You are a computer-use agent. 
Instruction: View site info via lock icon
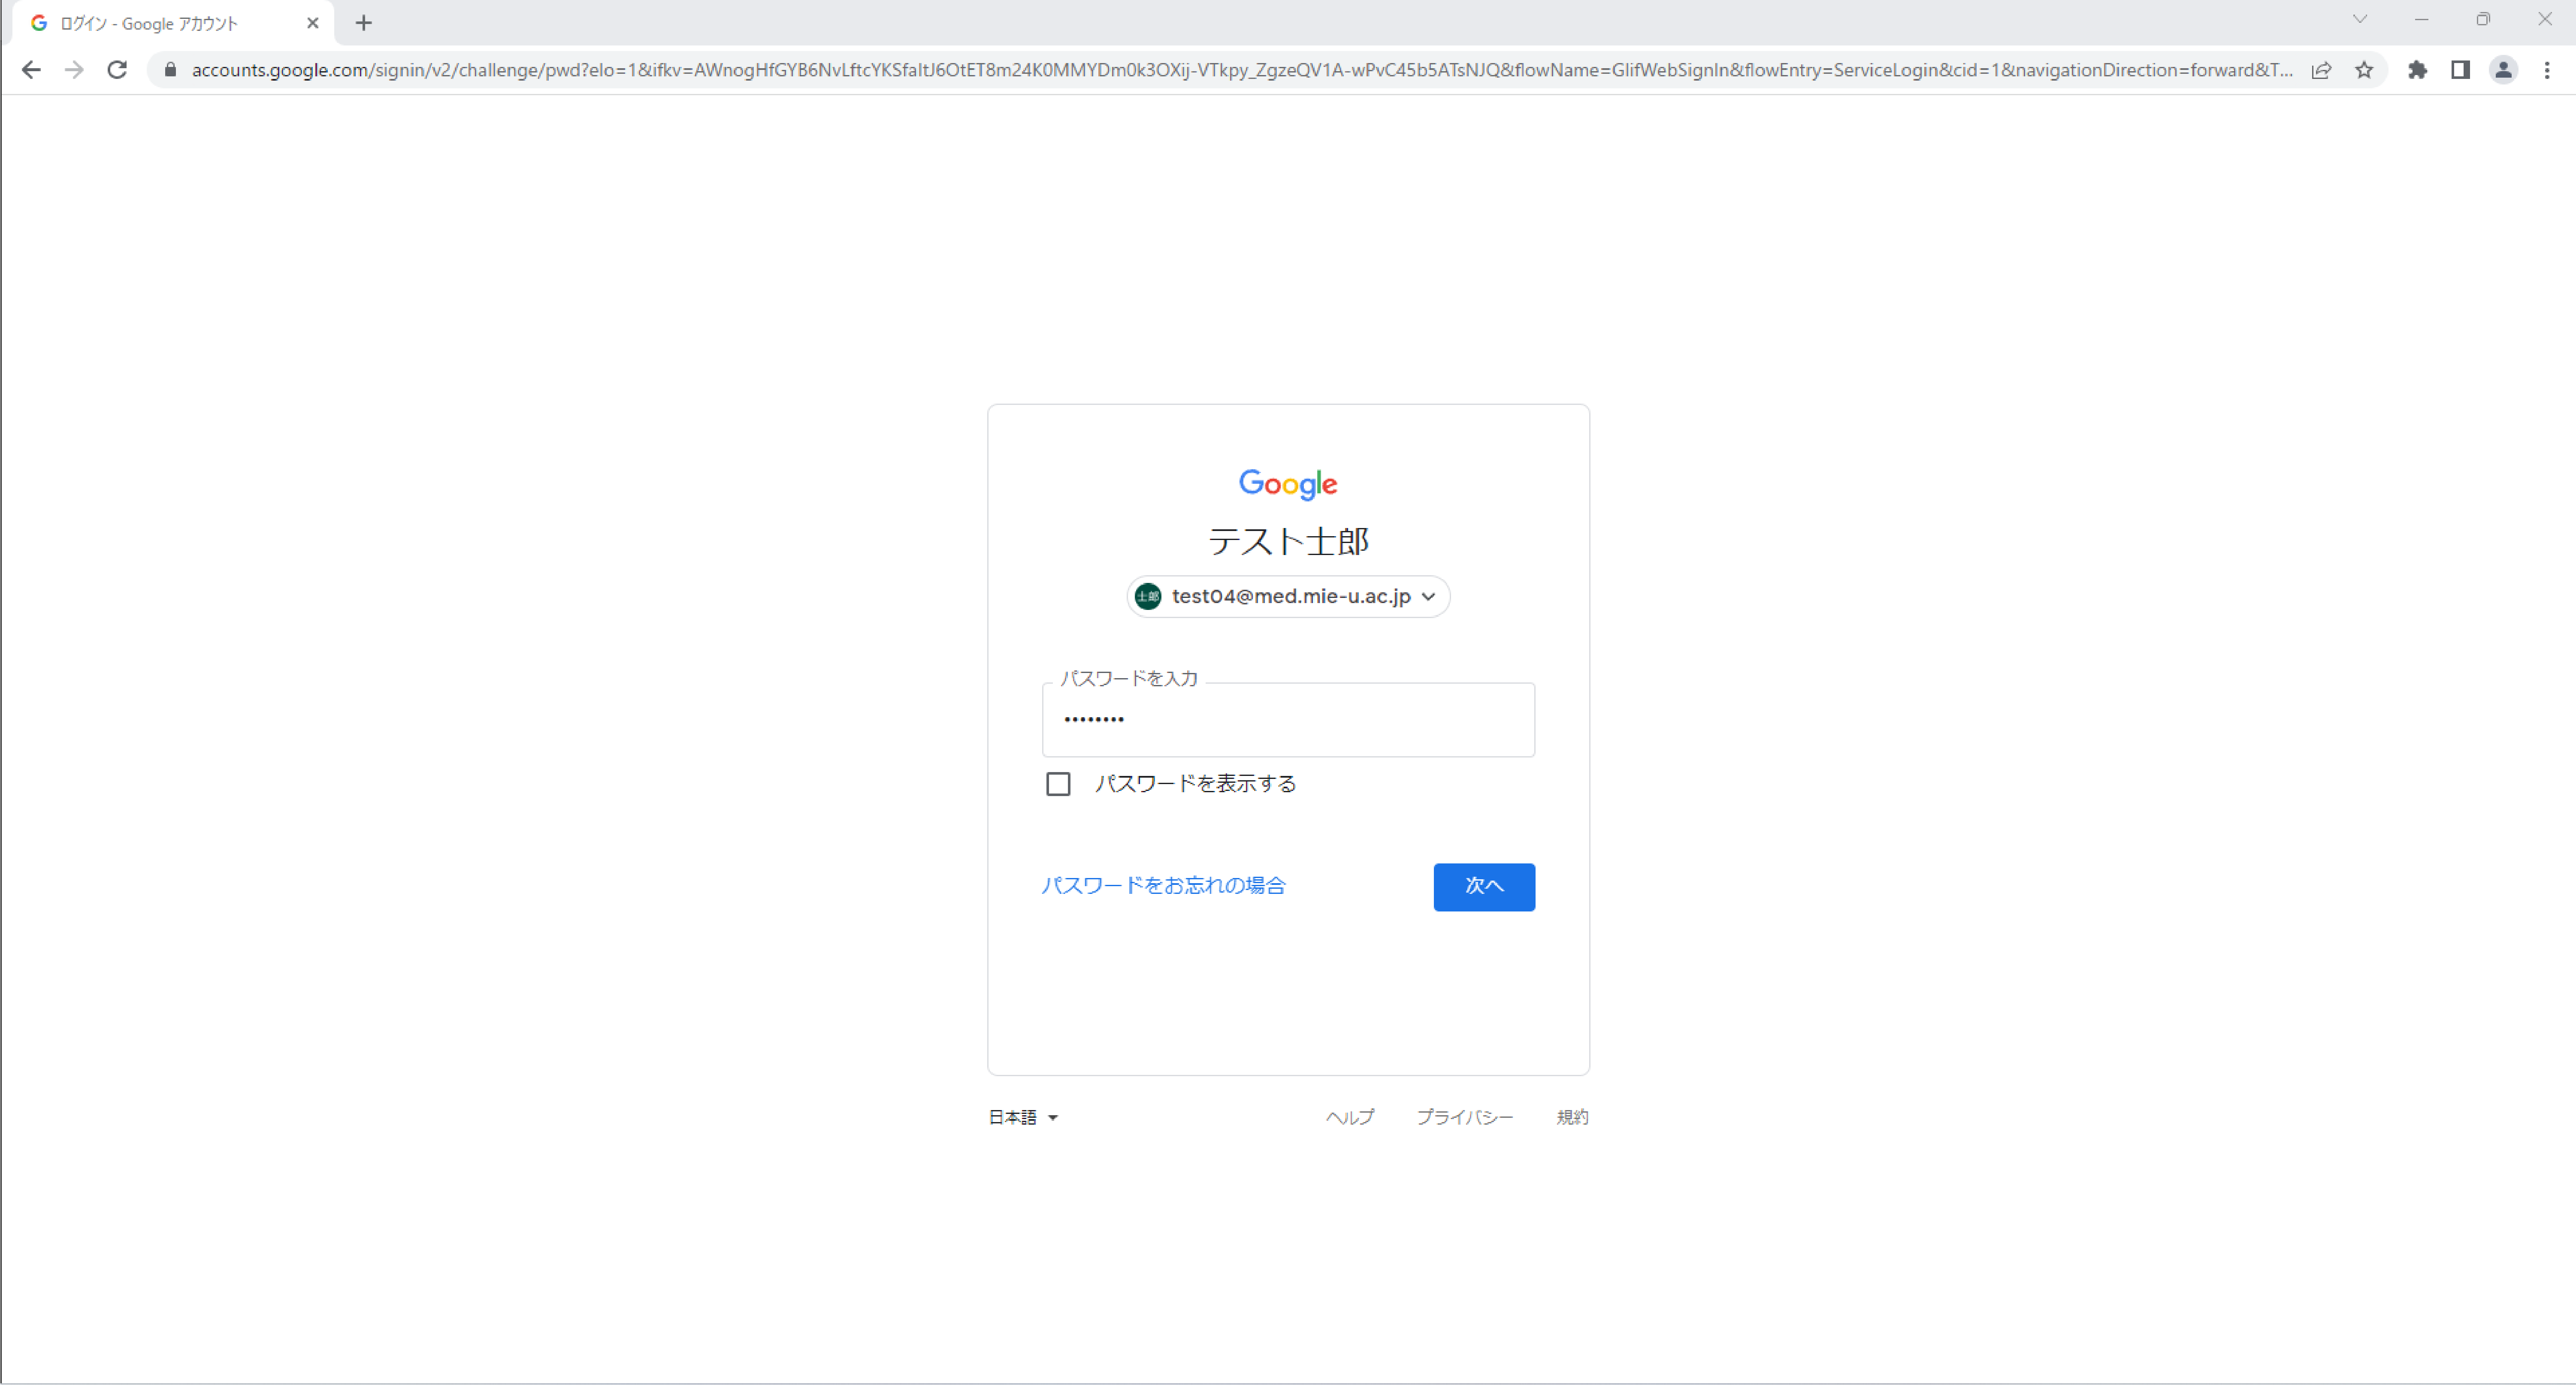170,70
